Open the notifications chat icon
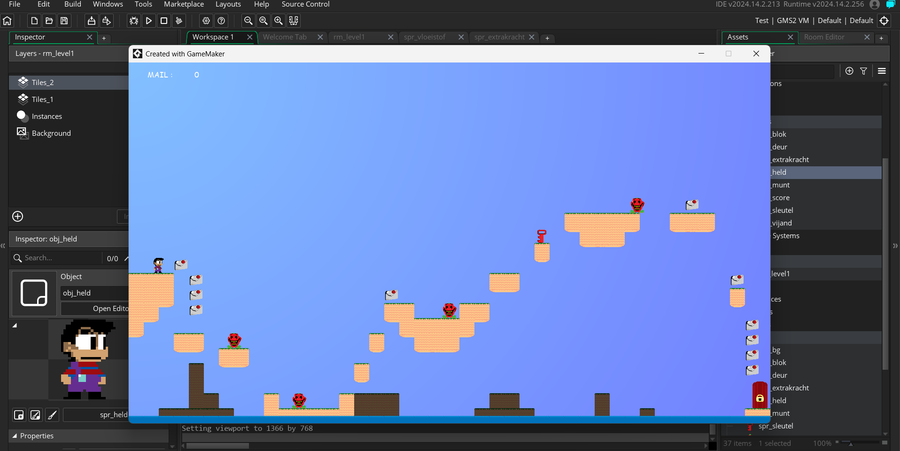 pos(891,5)
